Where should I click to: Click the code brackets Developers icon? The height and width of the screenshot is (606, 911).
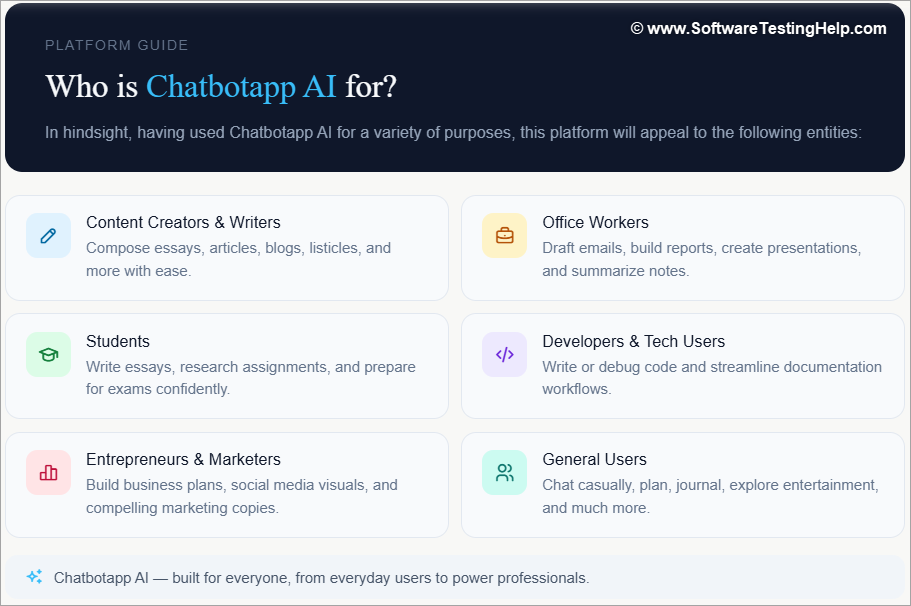pyautogui.click(x=504, y=354)
